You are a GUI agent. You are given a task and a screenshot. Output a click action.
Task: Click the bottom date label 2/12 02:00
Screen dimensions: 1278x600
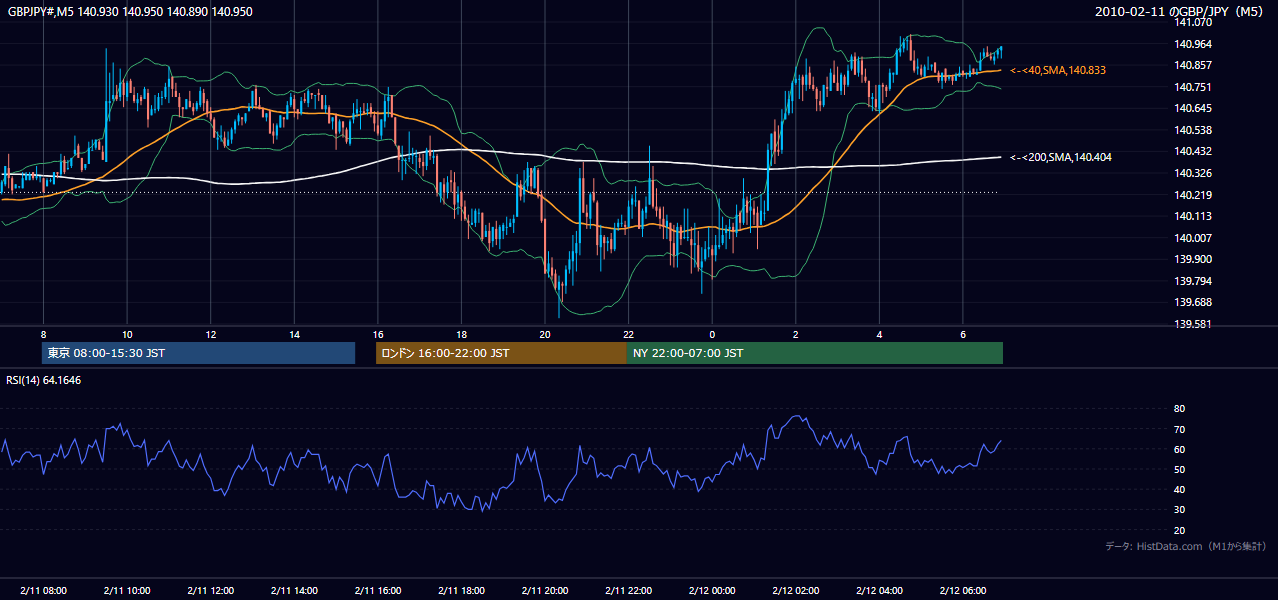(x=796, y=591)
